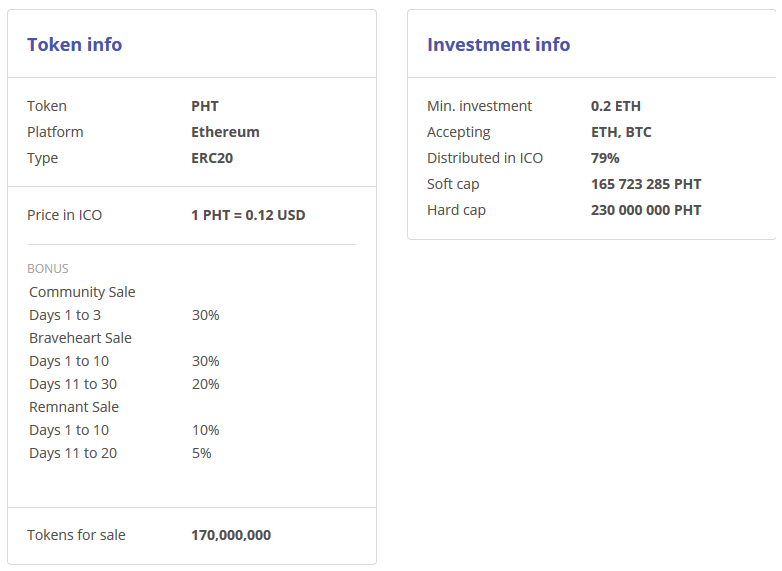Click the Community Sale label
782x571 pixels.
tap(82, 292)
